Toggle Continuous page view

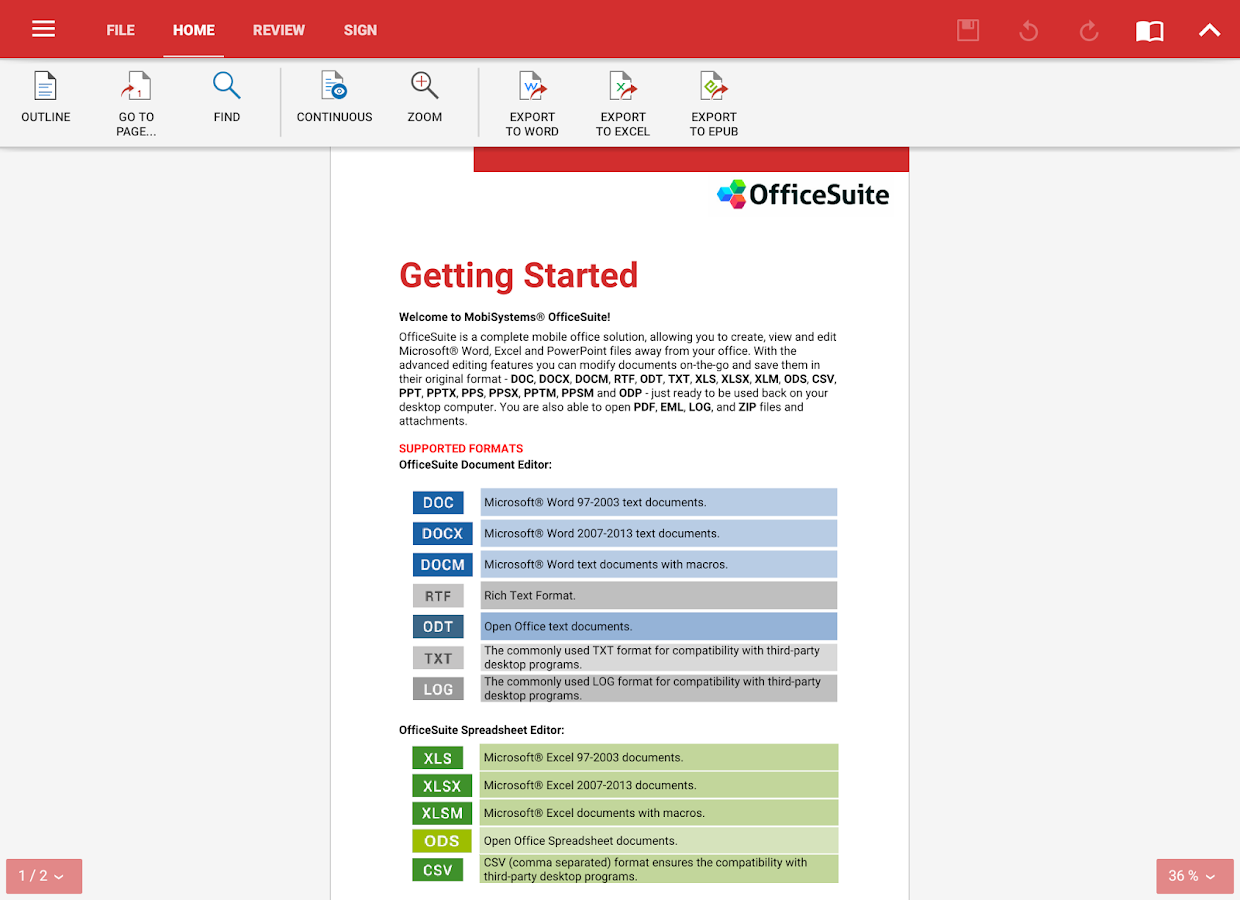[x=334, y=98]
